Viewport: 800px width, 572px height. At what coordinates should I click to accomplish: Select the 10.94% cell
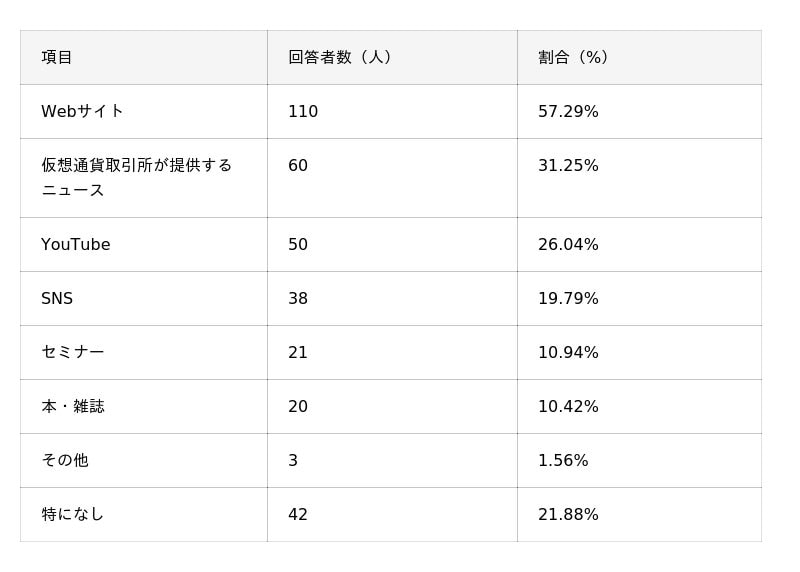tap(568, 353)
